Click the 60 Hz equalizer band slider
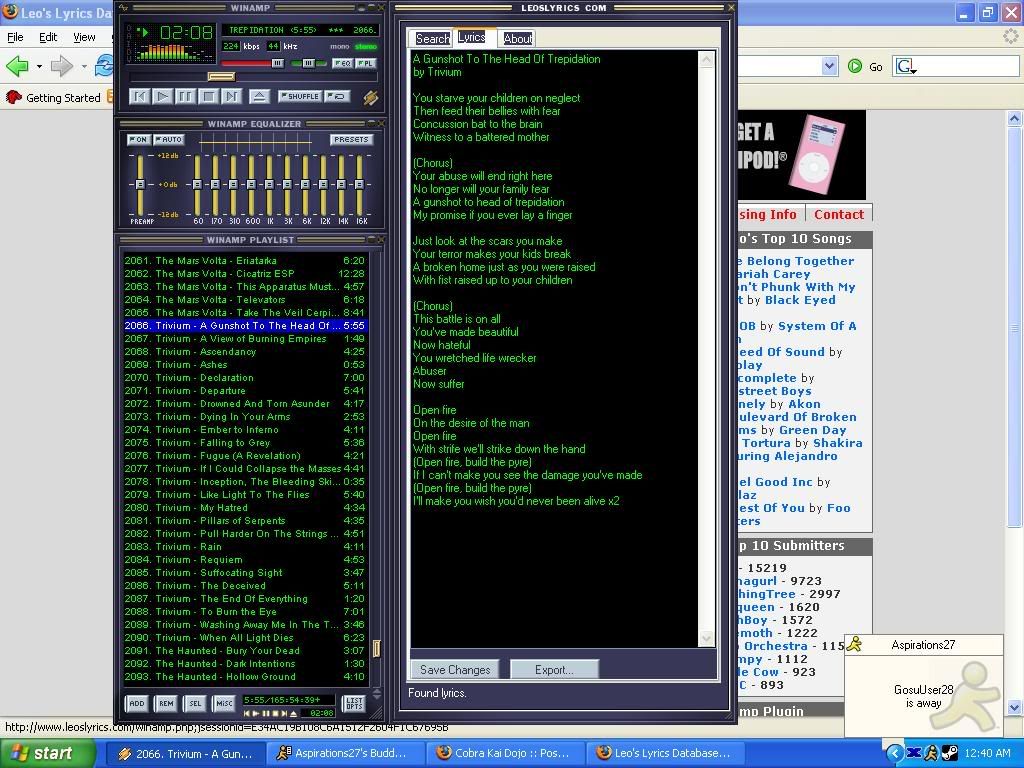 (x=197, y=185)
